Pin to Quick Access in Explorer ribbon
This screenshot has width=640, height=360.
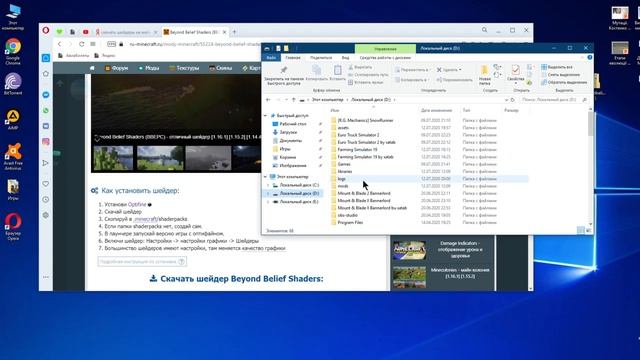click(284, 75)
